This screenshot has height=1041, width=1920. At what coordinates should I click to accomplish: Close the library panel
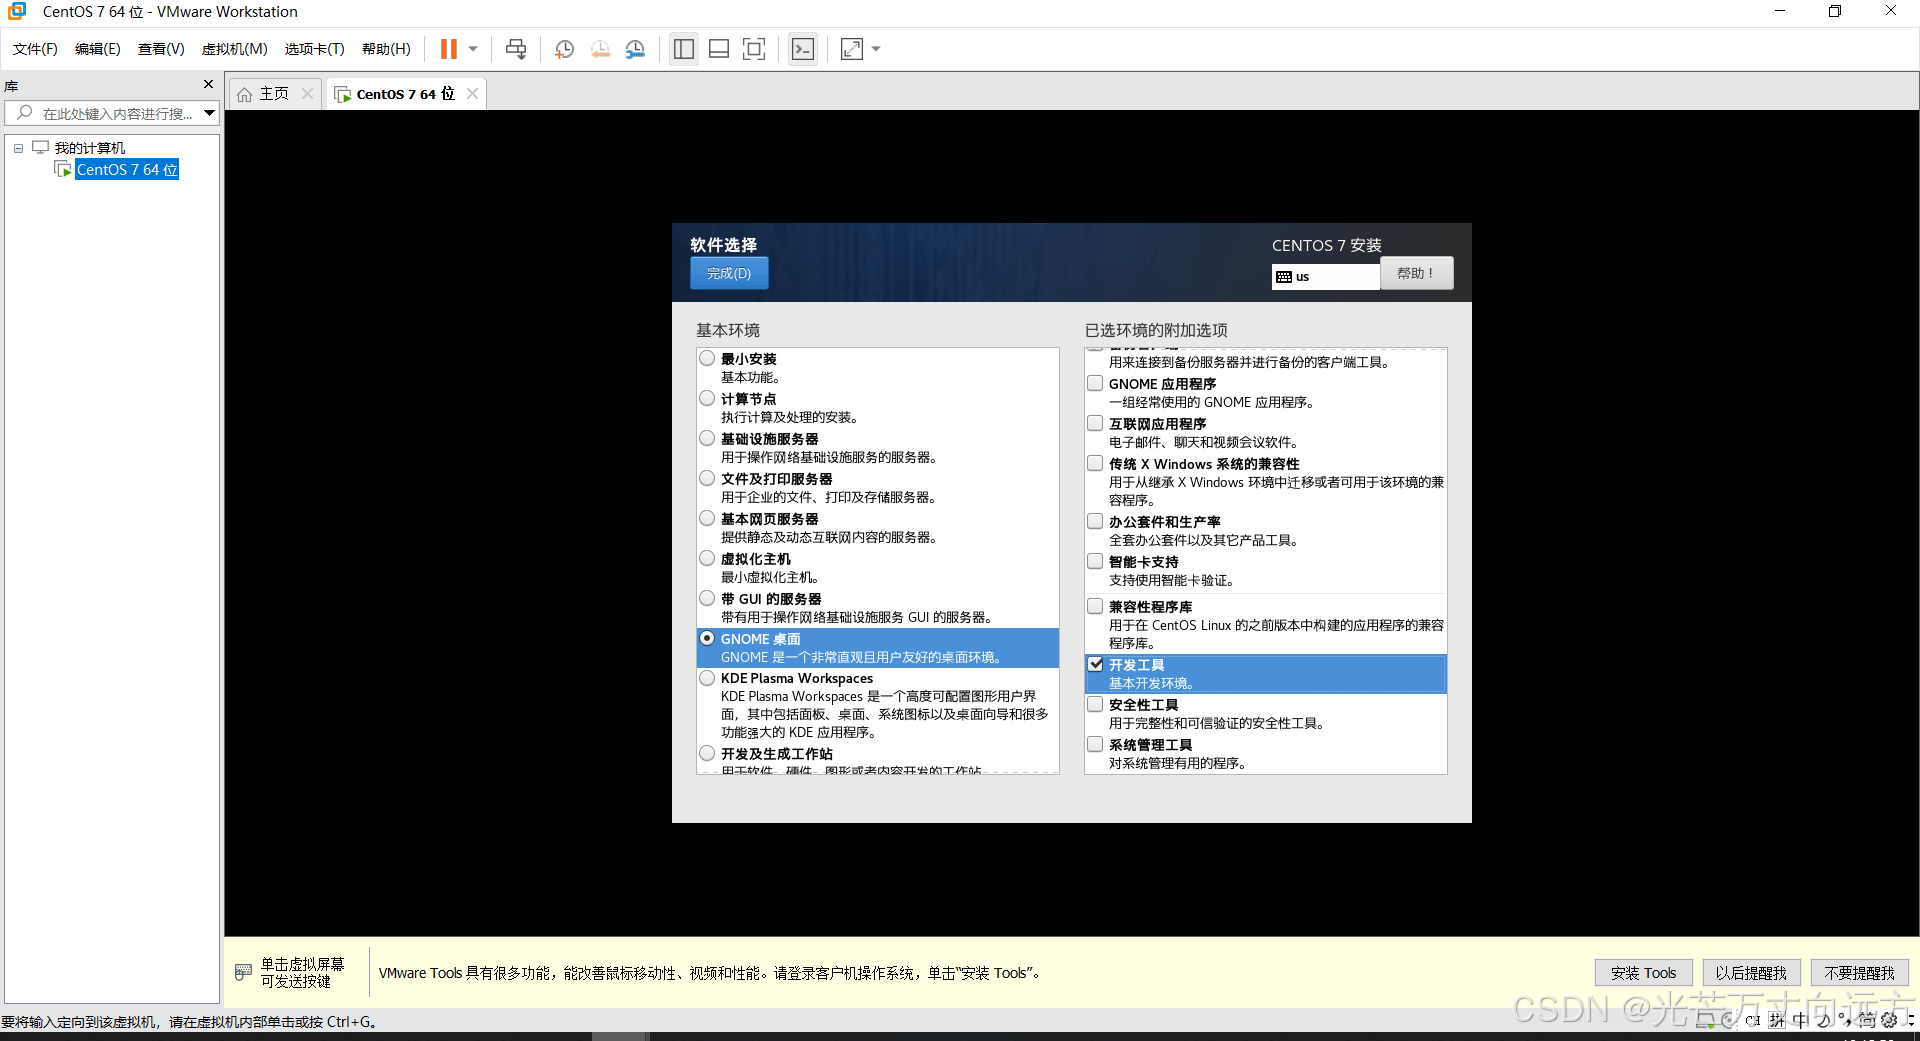point(208,85)
